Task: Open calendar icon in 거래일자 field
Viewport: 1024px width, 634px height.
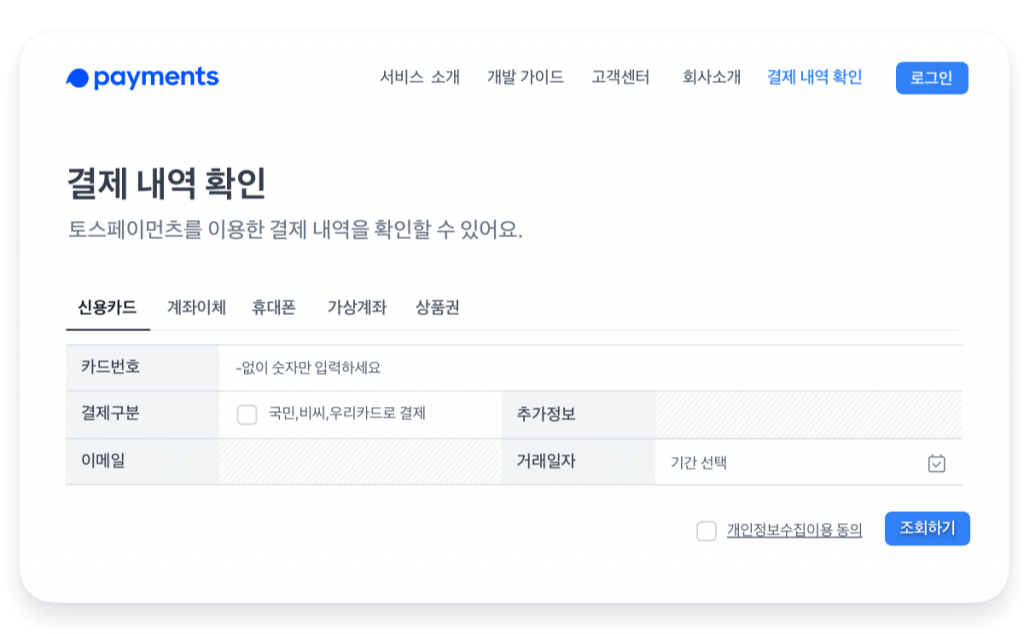Action: 936,463
